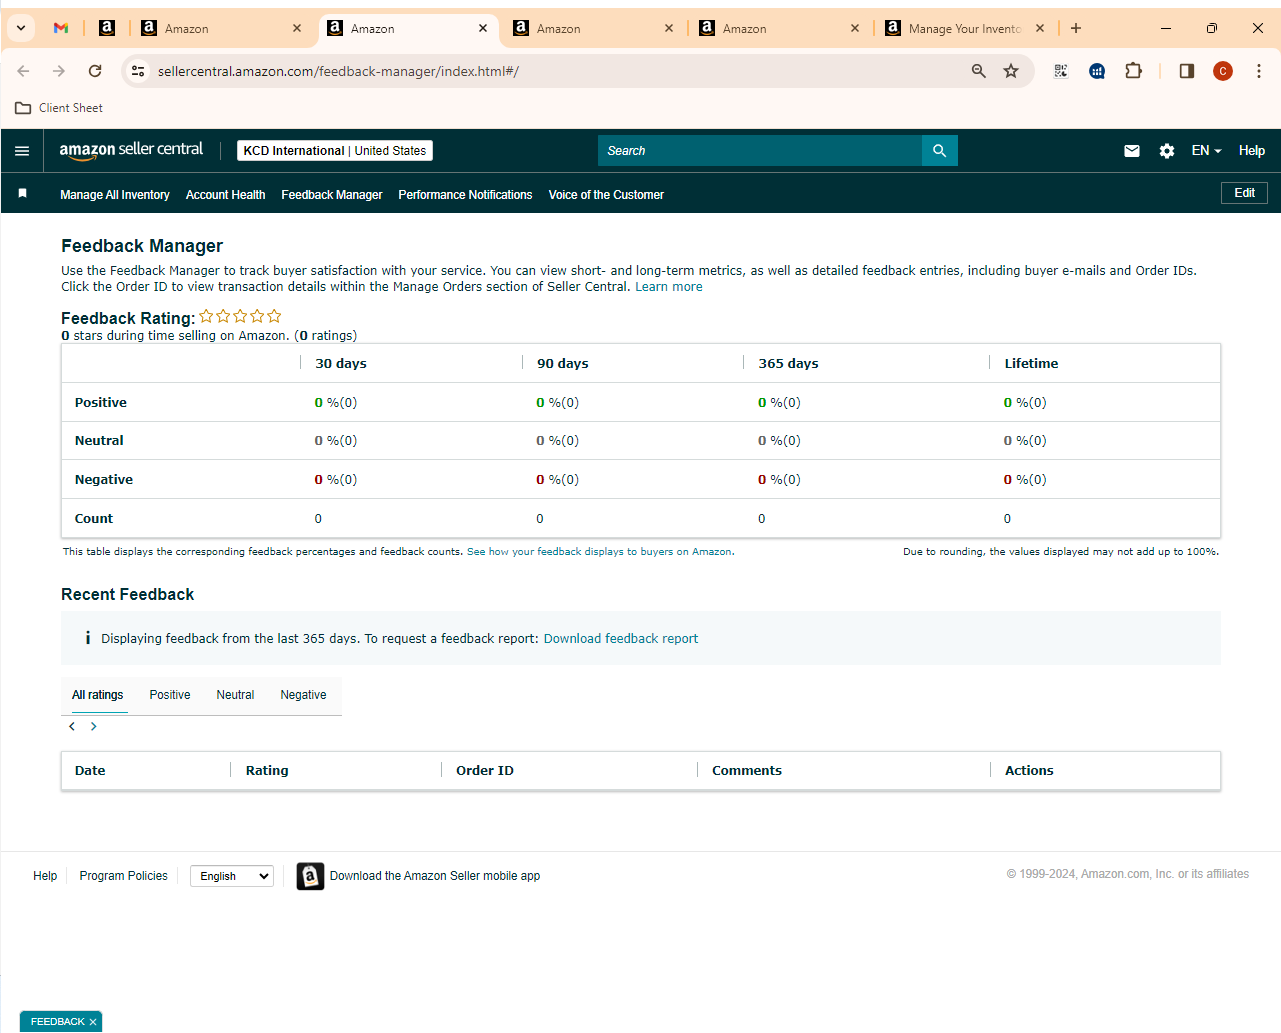Open Chrome three-dot menu
Viewport: 1281px width, 1033px height.
pyautogui.click(x=1259, y=71)
